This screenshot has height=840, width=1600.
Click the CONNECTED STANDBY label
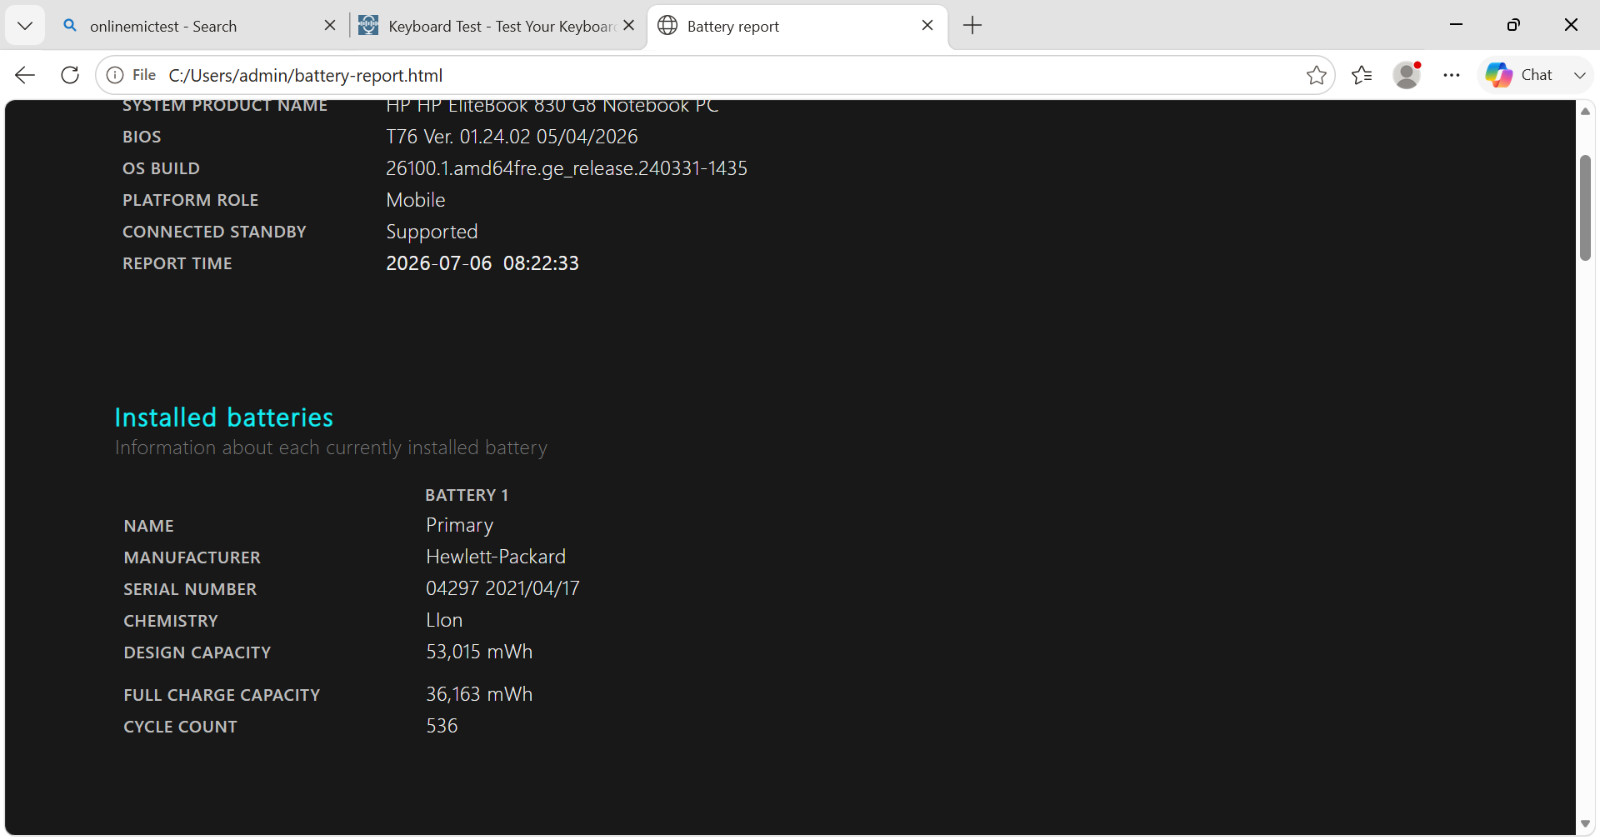[x=214, y=232]
